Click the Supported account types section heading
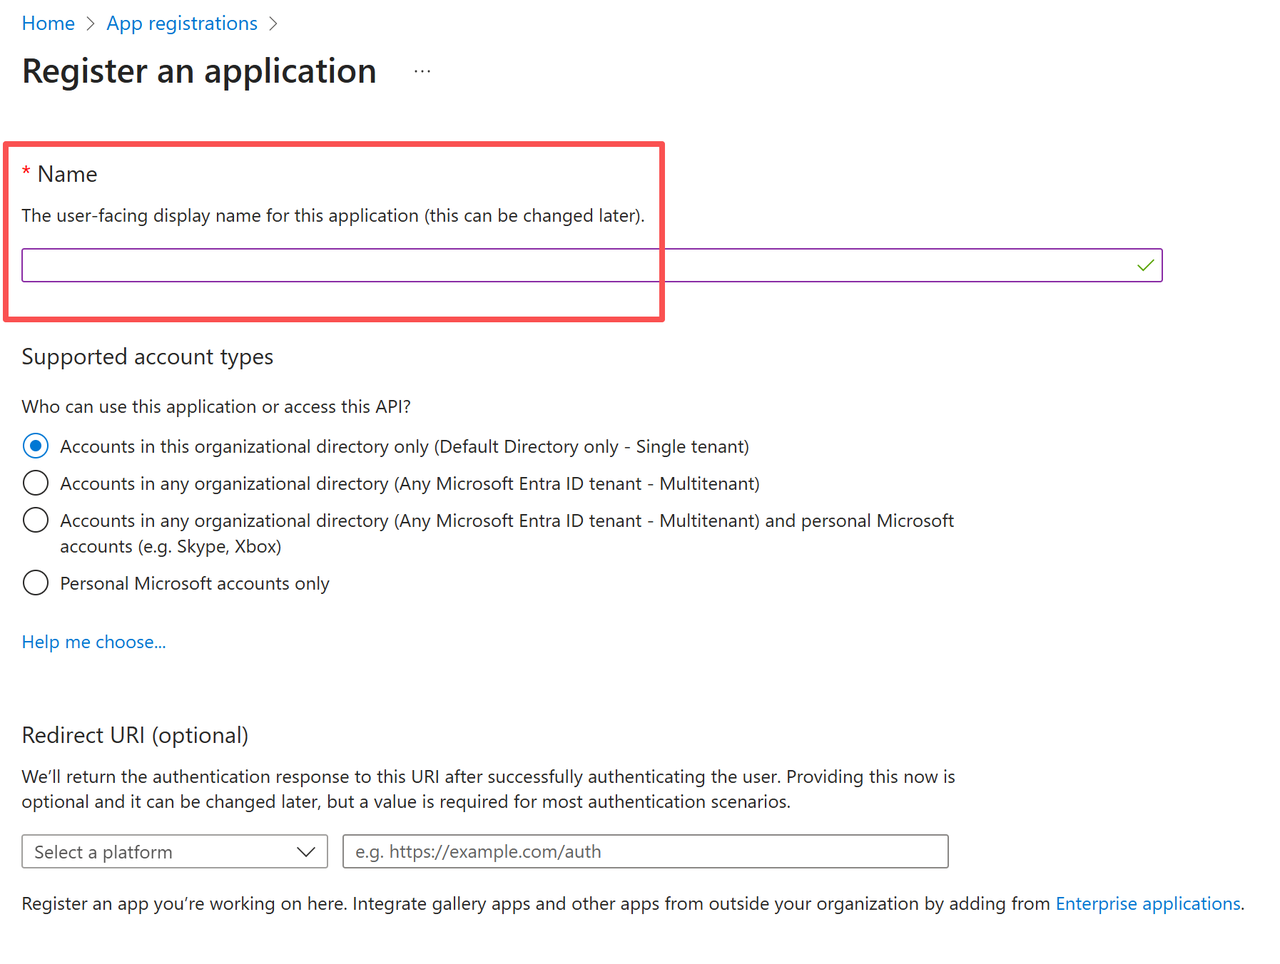1280x964 pixels. (x=147, y=356)
